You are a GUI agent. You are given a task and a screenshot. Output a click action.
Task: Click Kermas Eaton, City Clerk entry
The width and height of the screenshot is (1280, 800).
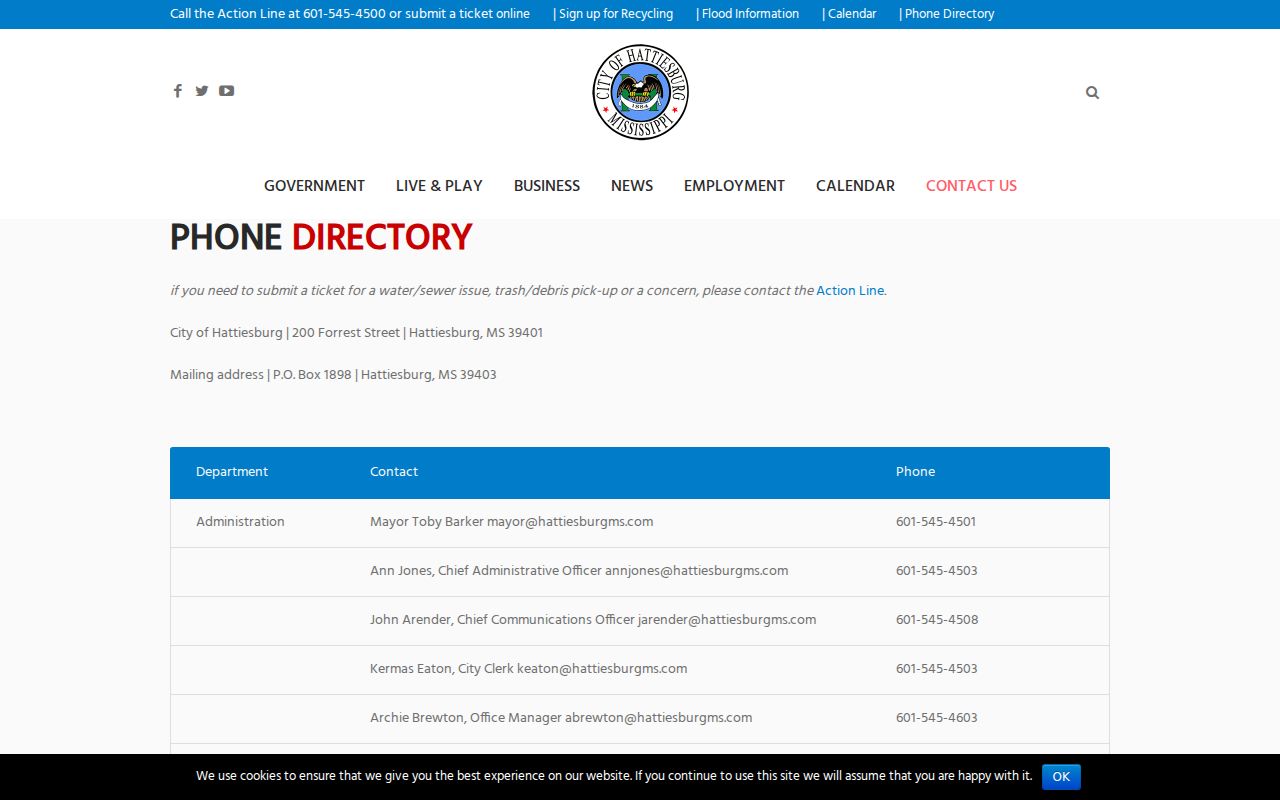(x=528, y=669)
